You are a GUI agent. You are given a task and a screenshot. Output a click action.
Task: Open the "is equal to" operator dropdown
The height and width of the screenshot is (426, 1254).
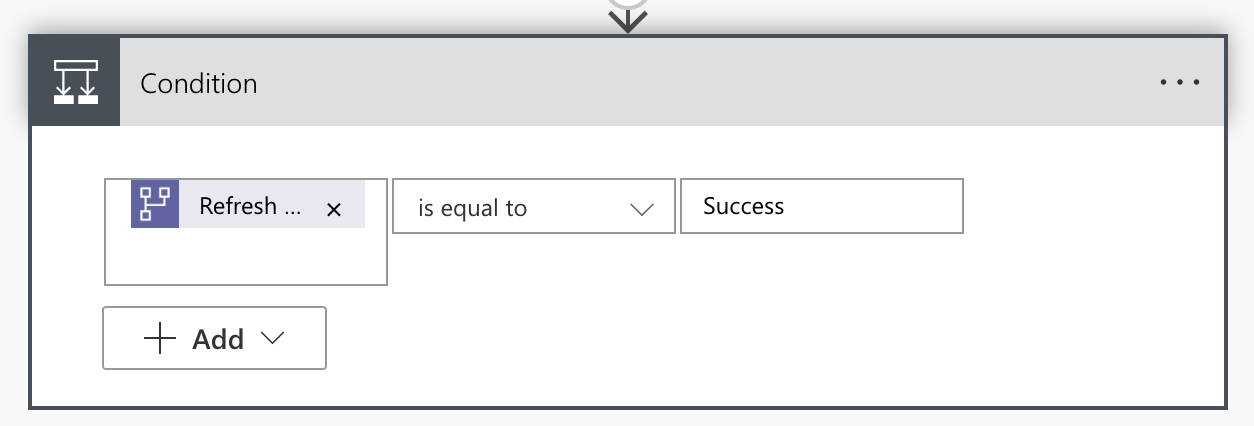[534, 206]
